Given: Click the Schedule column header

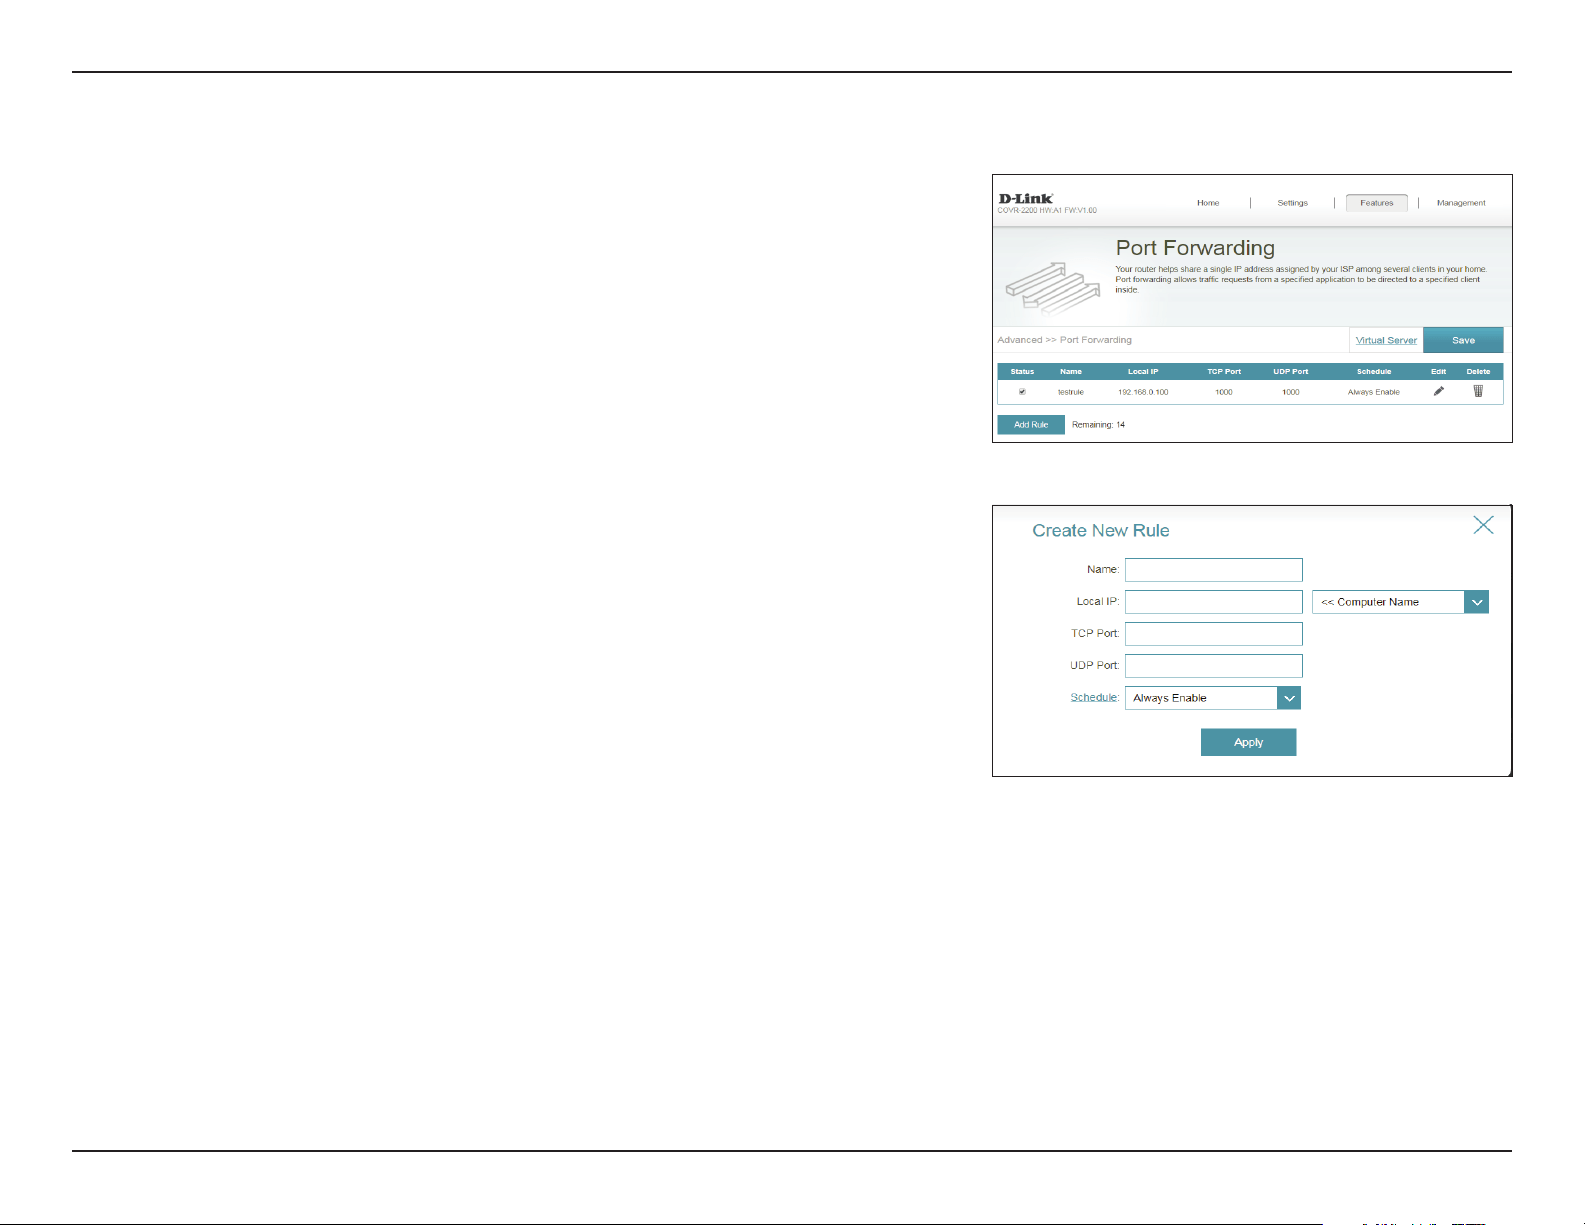Looking at the screenshot, I should point(1373,371).
